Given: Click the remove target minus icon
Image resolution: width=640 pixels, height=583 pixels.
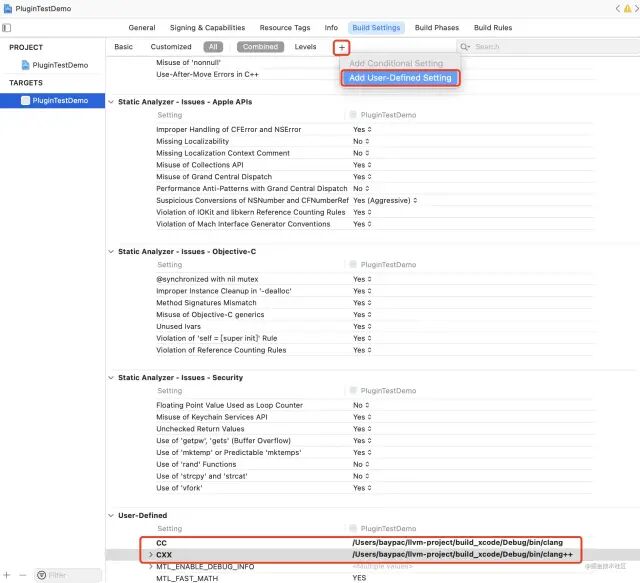Looking at the screenshot, I should click(x=23, y=575).
